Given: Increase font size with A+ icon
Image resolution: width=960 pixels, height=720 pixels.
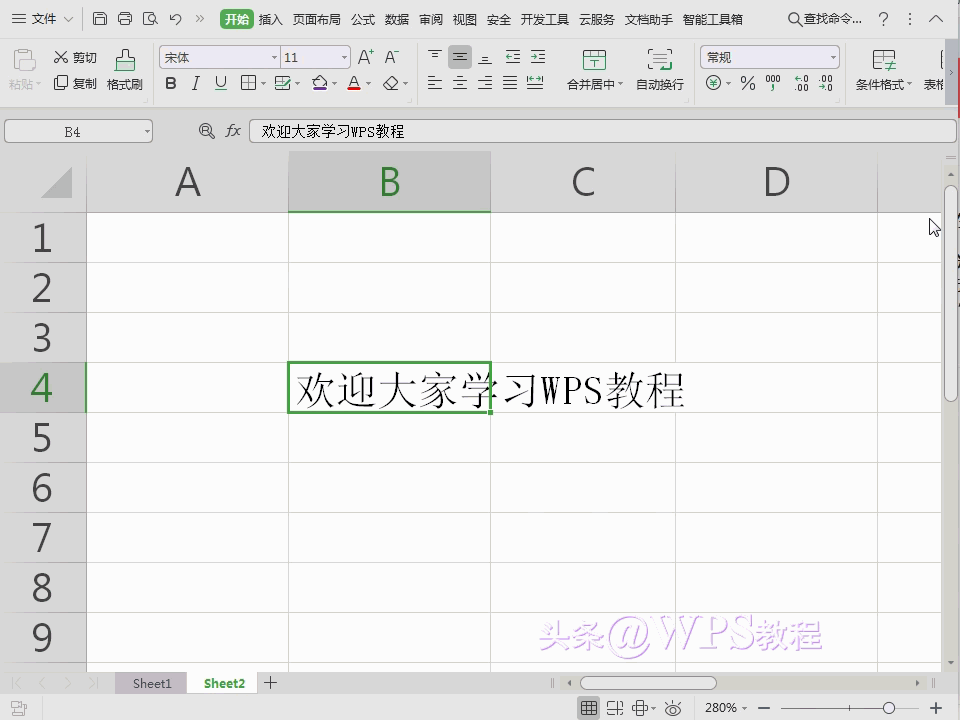Looking at the screenshot, I should pyautogui.click(x=366, y=58).
